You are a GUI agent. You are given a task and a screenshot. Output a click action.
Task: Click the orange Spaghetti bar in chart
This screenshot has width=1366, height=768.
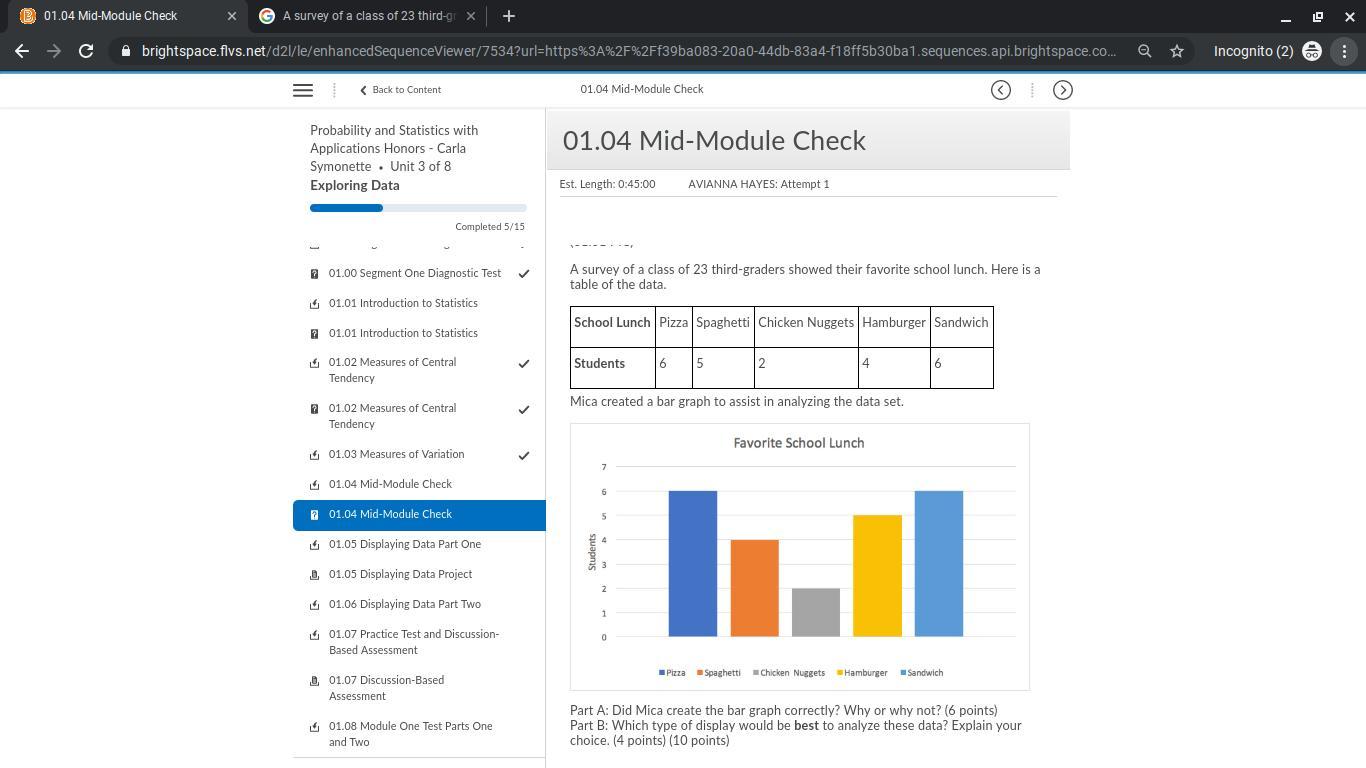(x=755, y=588)
